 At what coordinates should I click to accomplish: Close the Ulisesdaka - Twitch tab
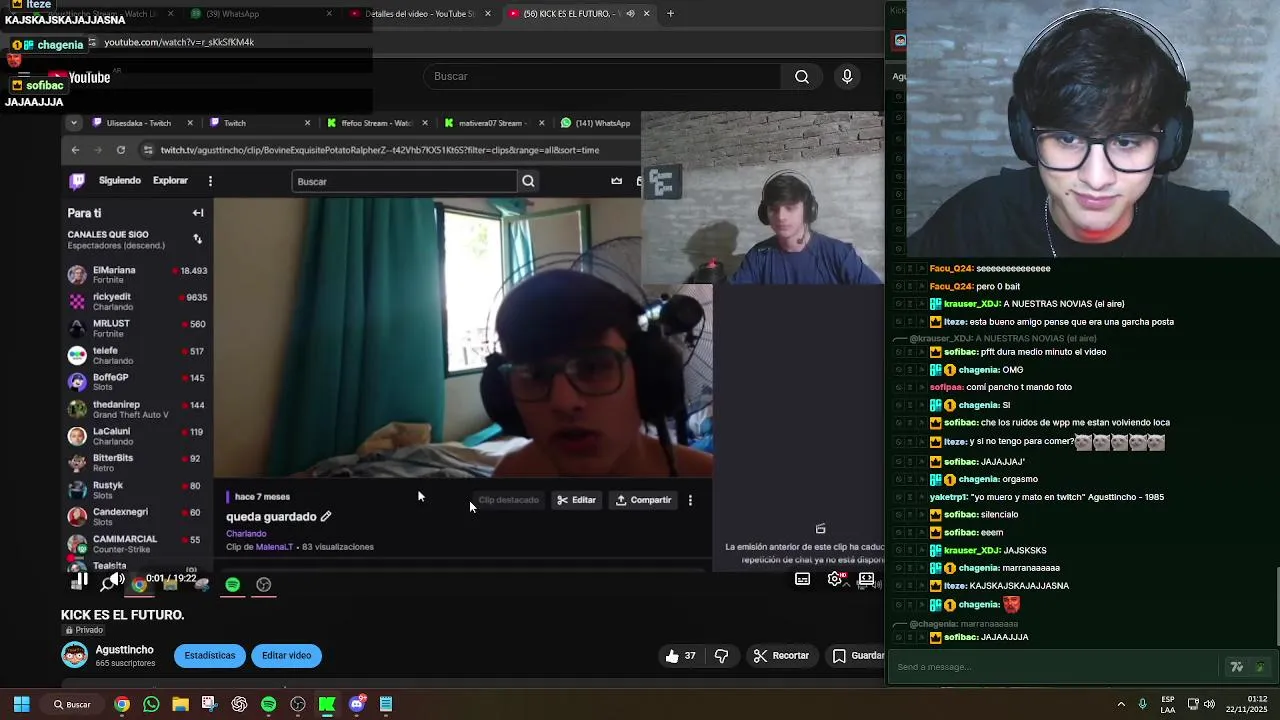[x=190, y=123]
